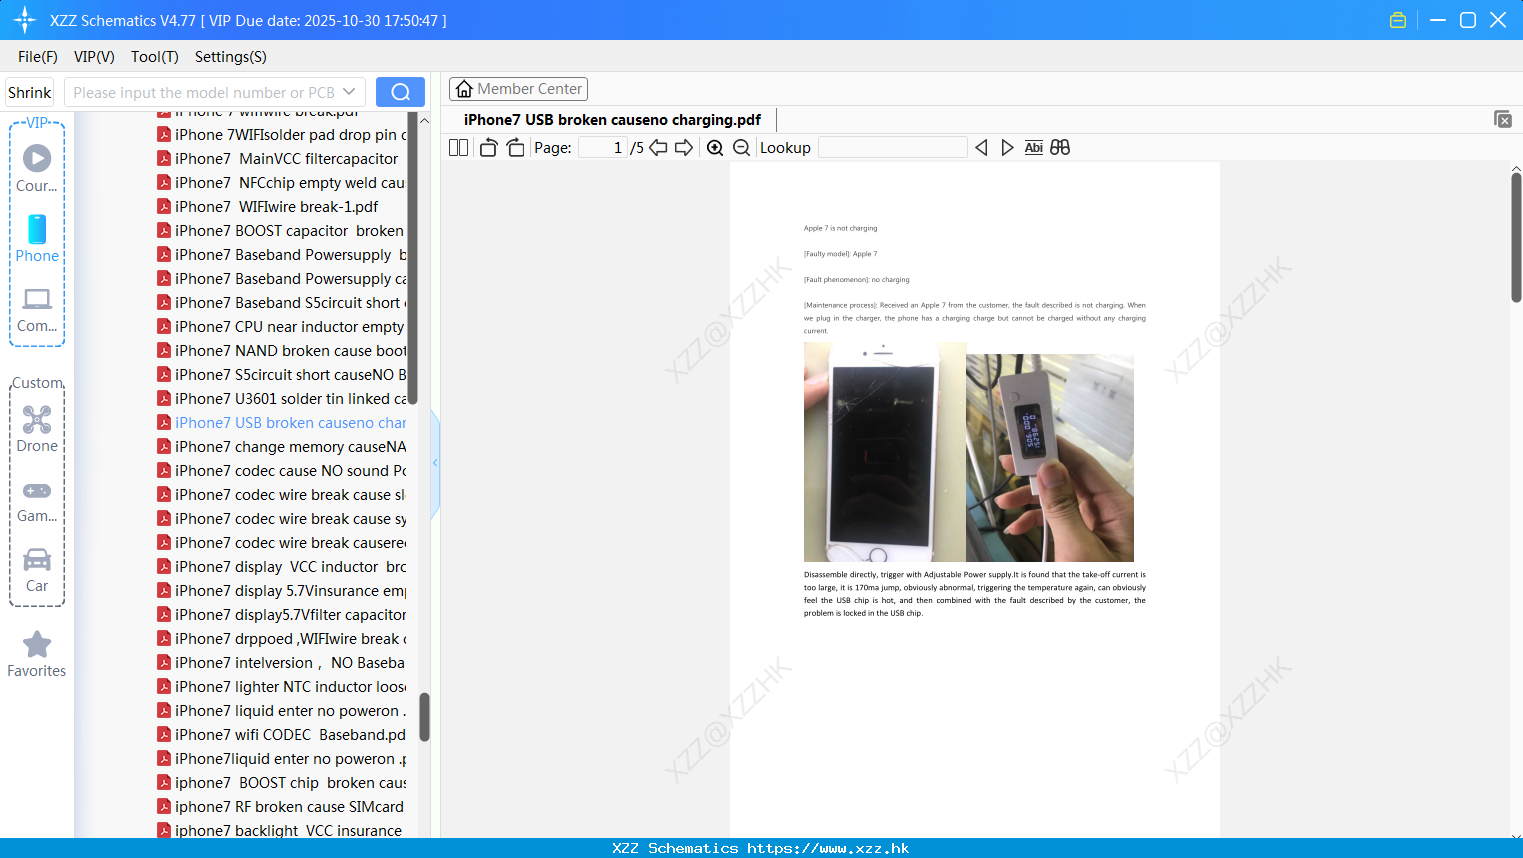This screenshot has height=858, width=1523.
Task: Collapse the file list panel handle
Action: 435,463
